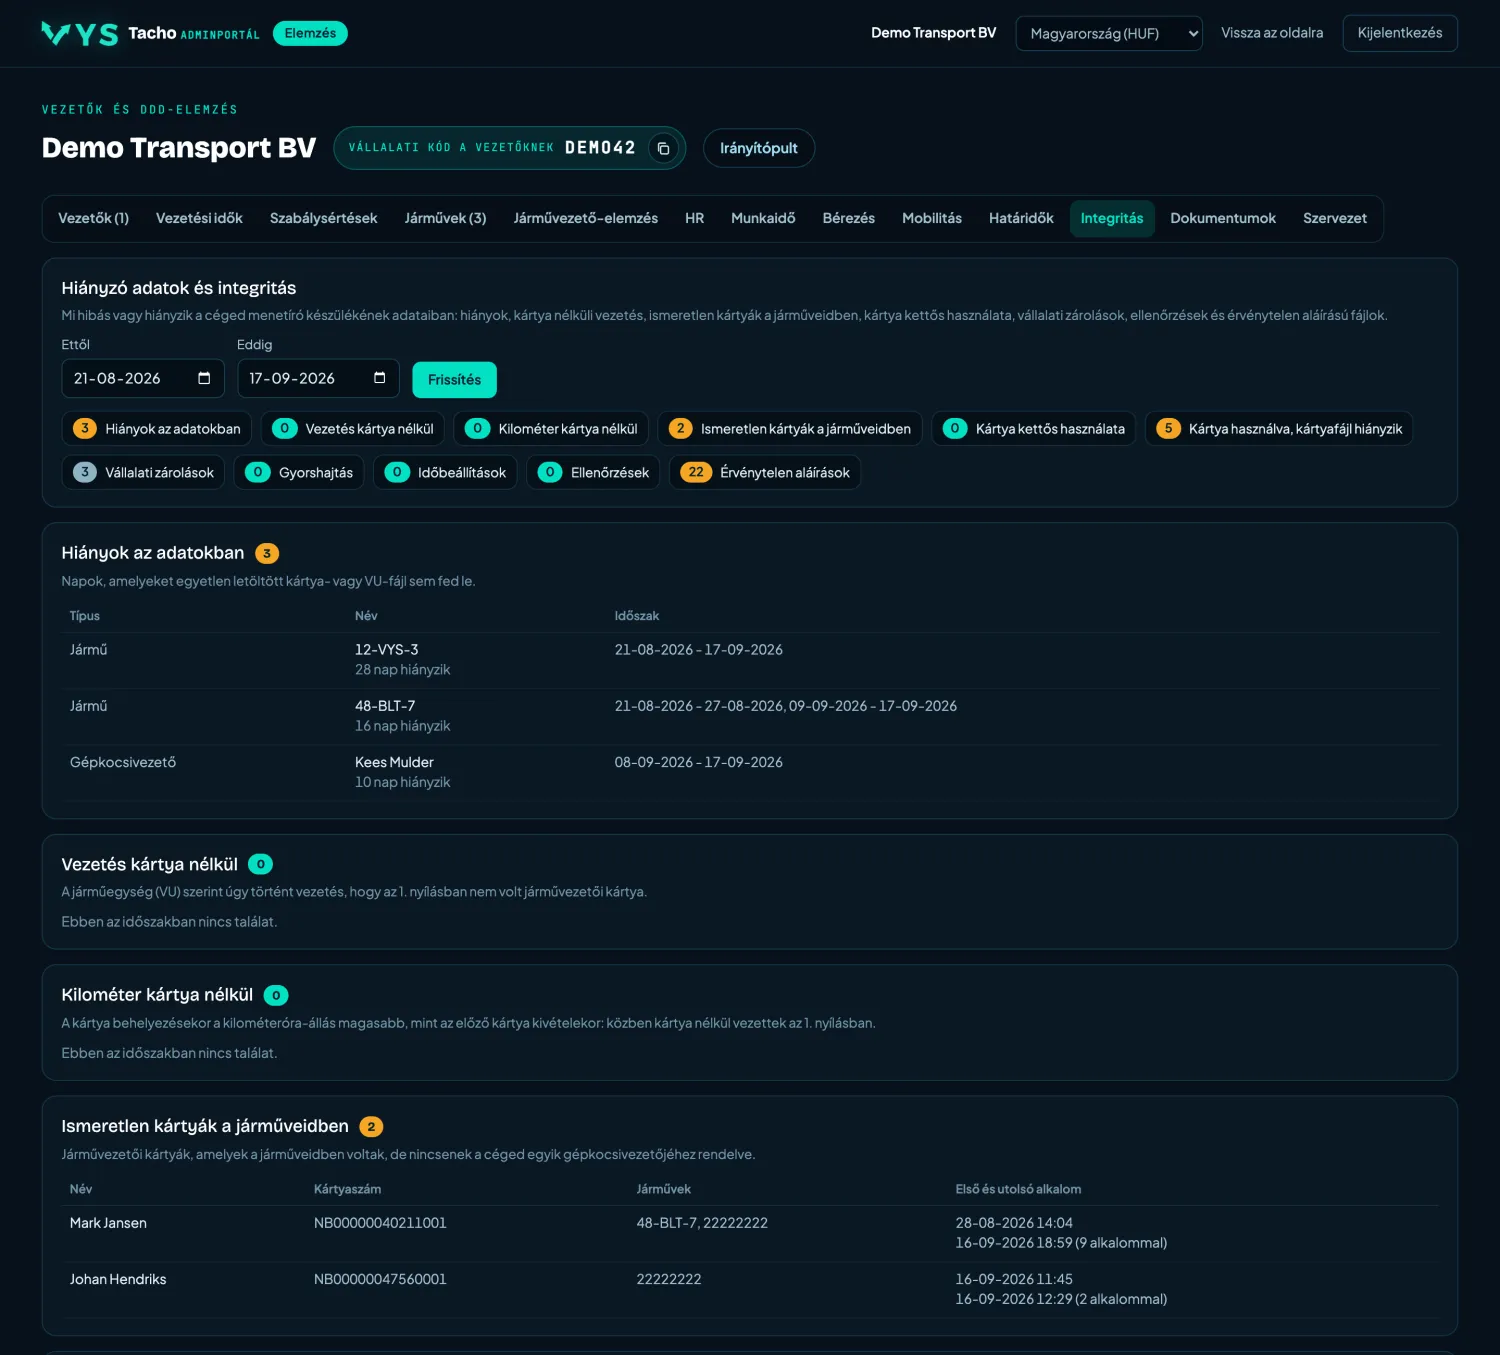Click card number NB00000040211001

click(x=380, y=1223)
